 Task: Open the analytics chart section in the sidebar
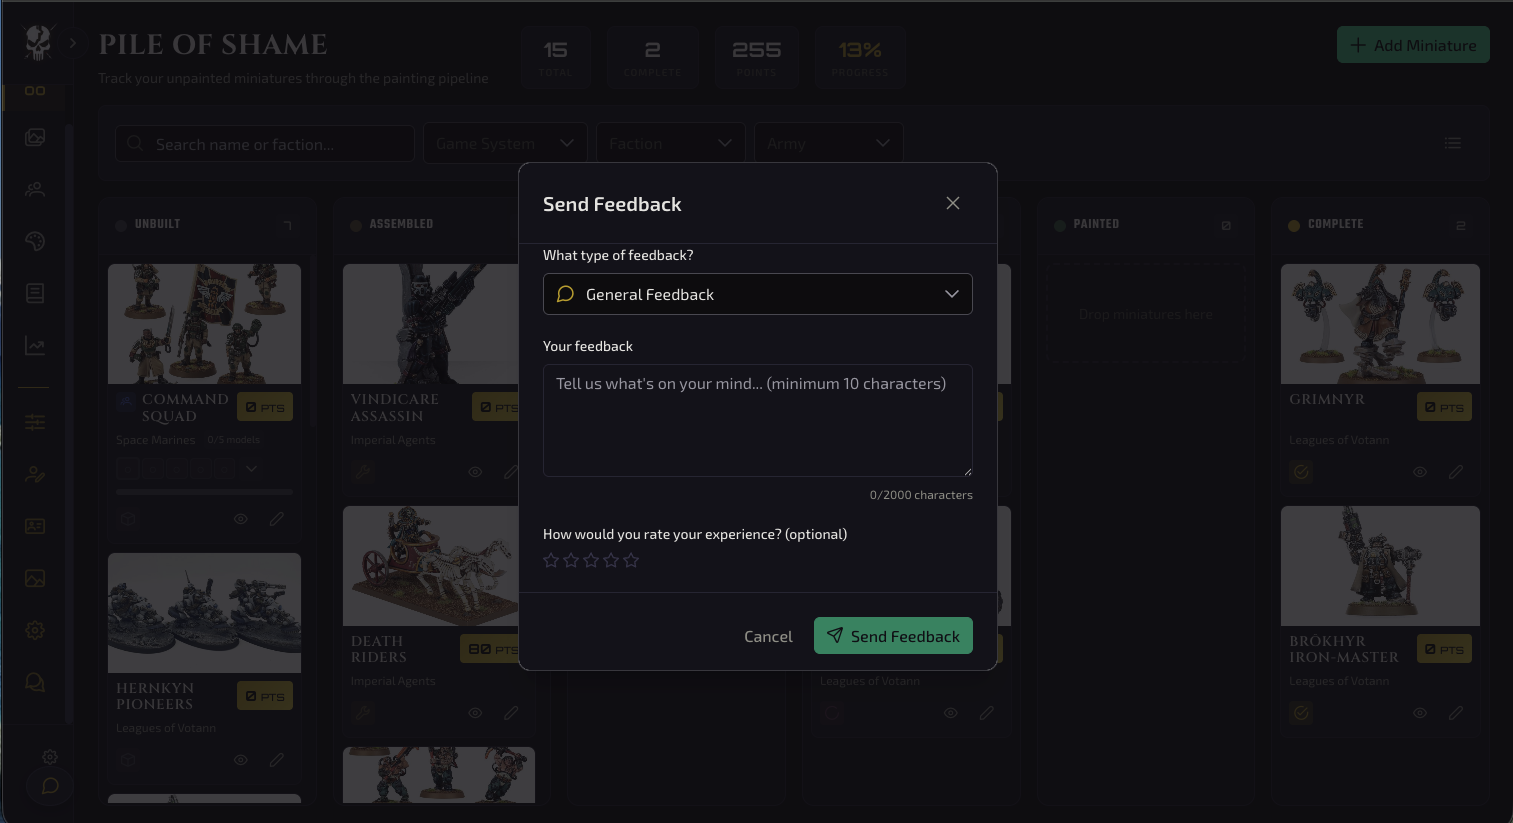[35, 346]
